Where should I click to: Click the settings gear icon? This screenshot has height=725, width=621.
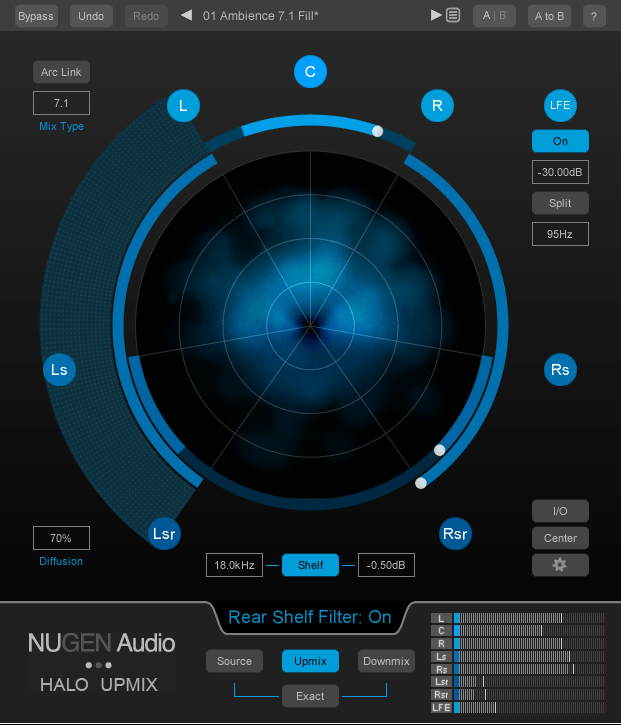pos(560,565)
